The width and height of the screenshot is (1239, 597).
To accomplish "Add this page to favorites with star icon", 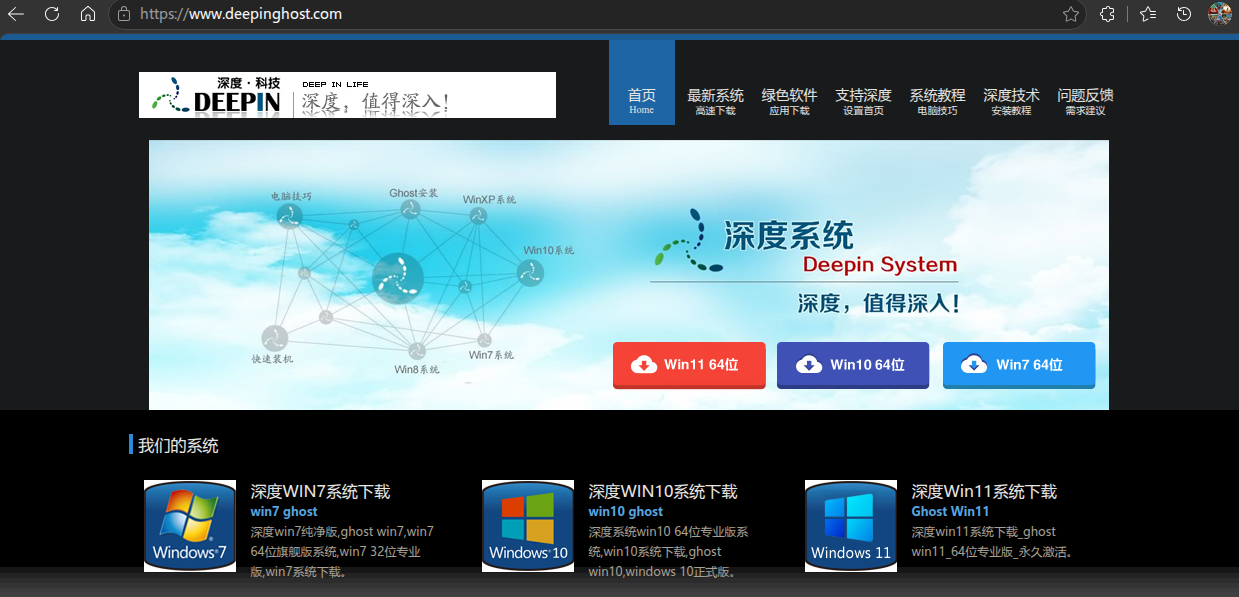I will click(1071, 14).
